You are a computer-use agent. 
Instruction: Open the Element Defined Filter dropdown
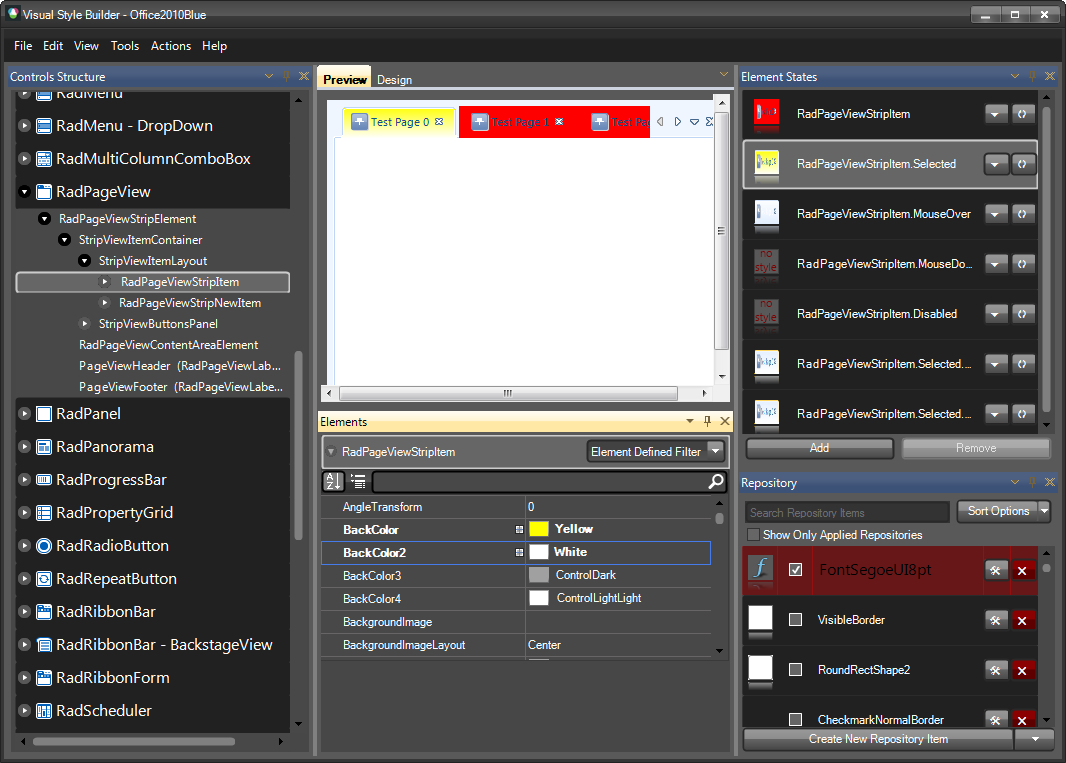(715, 451)
